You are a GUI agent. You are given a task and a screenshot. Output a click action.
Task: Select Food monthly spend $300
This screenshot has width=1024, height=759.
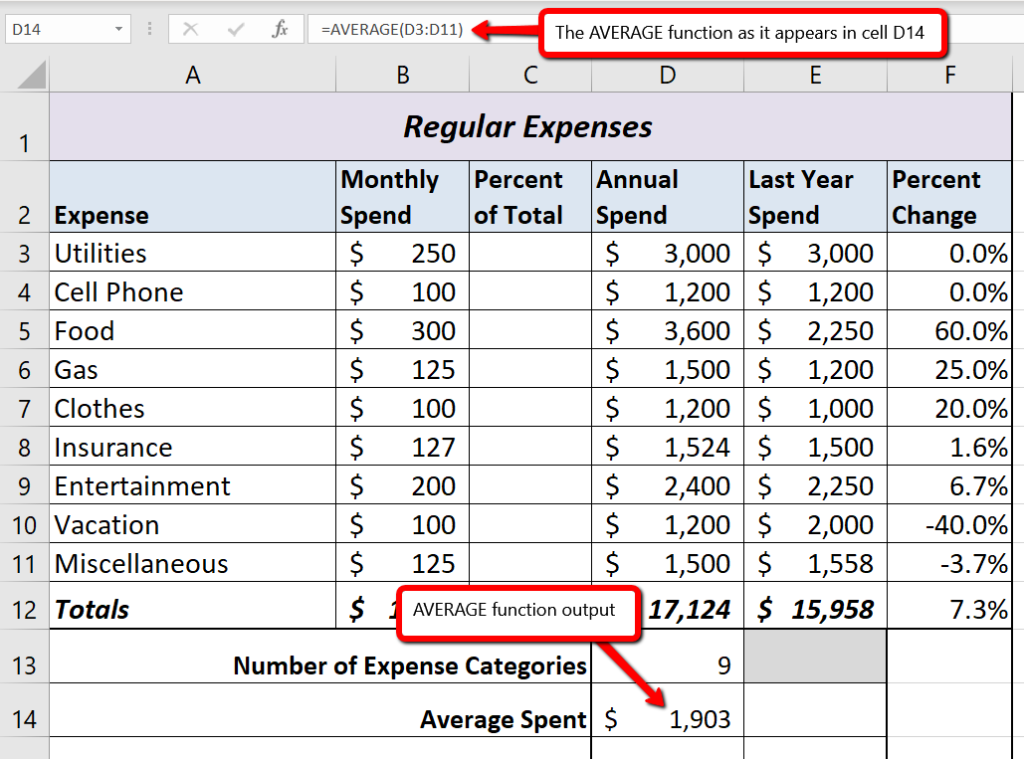coord(403,330)
